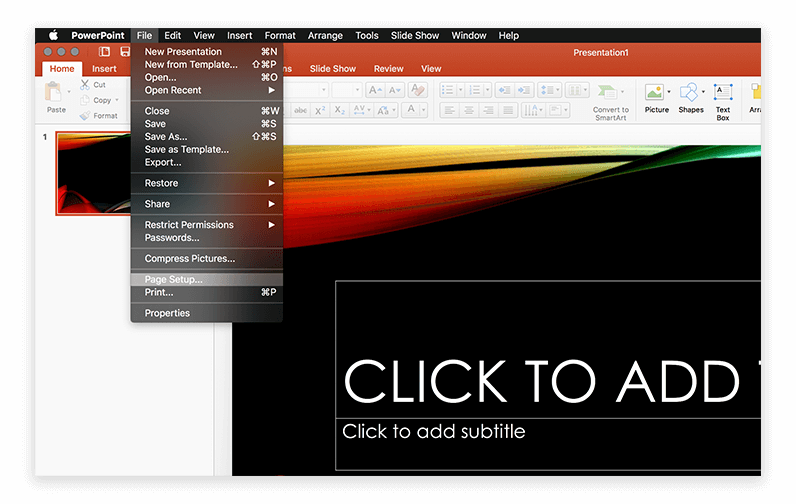Click the Clear Formatting eraser icon

[418, 90]
